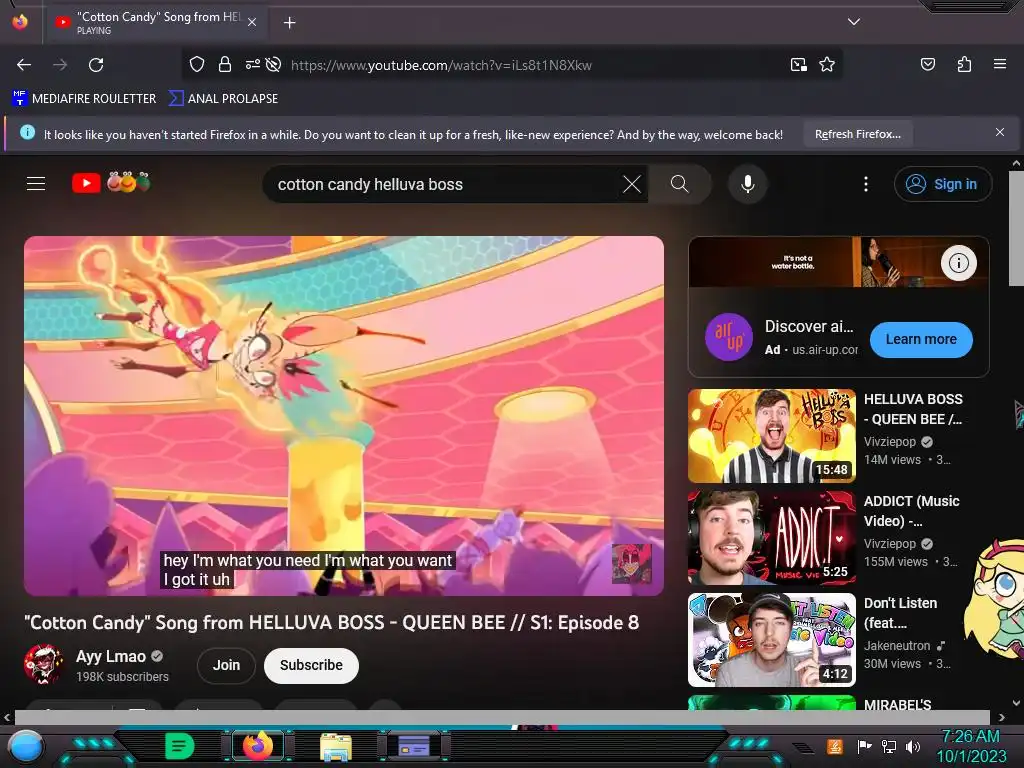Open the Don't Listen video thumbnail
Image resolution: width=1024 pixels, height=768 pixels.
click(x=772, y=640)
